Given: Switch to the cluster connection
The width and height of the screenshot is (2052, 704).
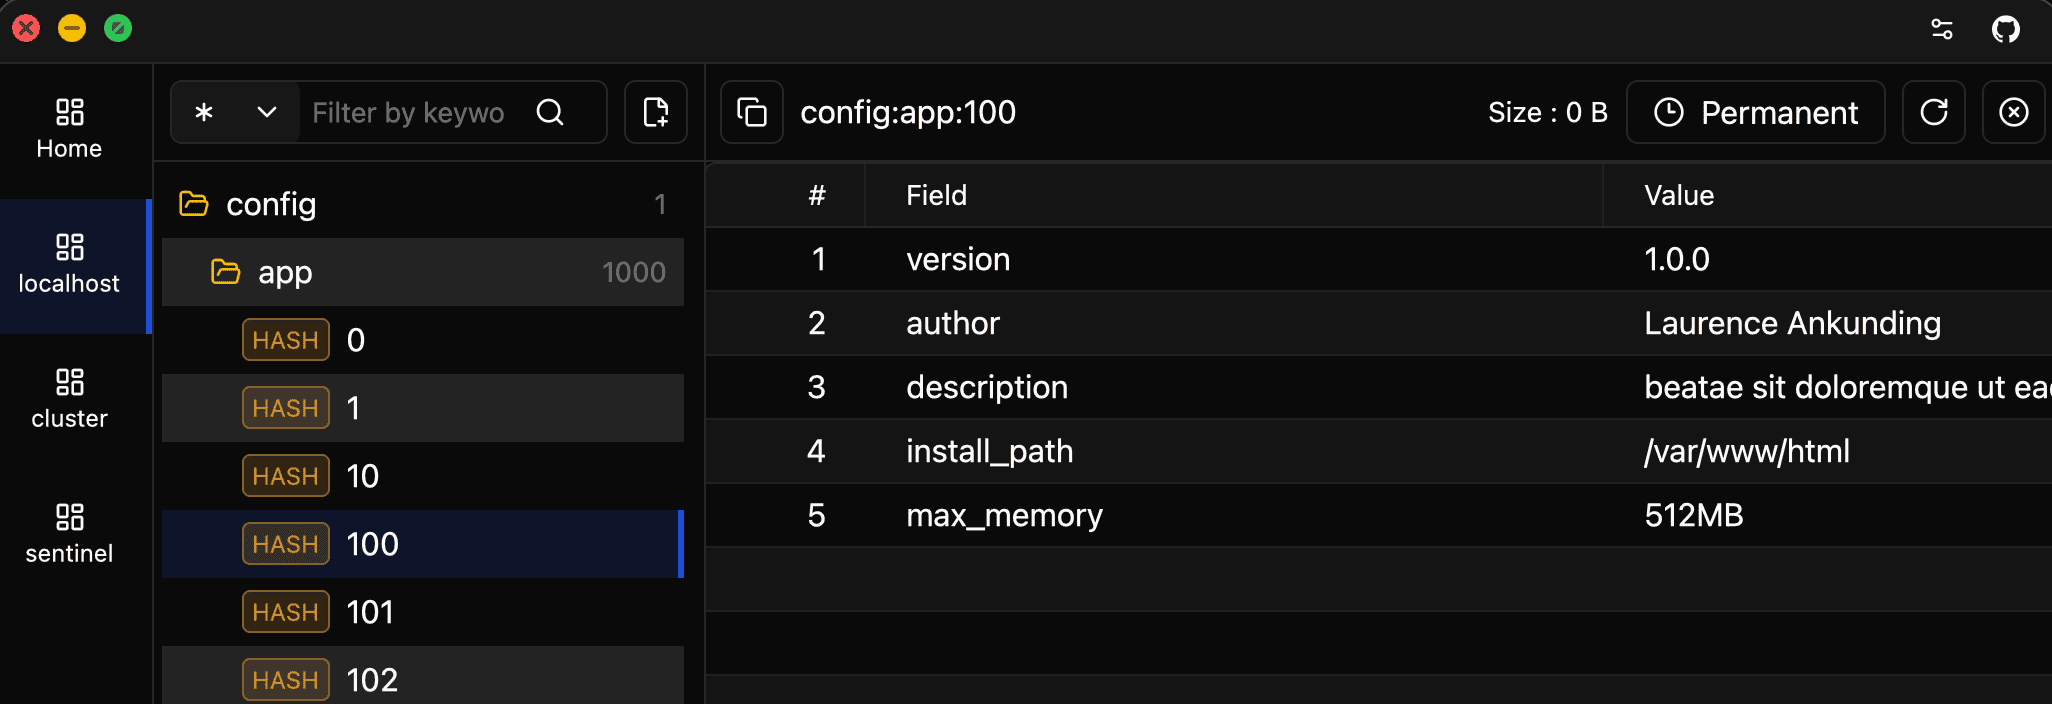Looking at the screenshot, I should (68, 395).
